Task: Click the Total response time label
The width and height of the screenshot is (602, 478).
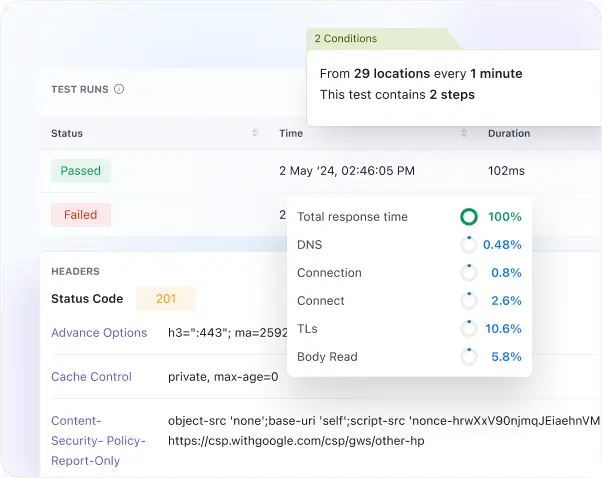Action: pyautogui.click(x=352, y=217)
